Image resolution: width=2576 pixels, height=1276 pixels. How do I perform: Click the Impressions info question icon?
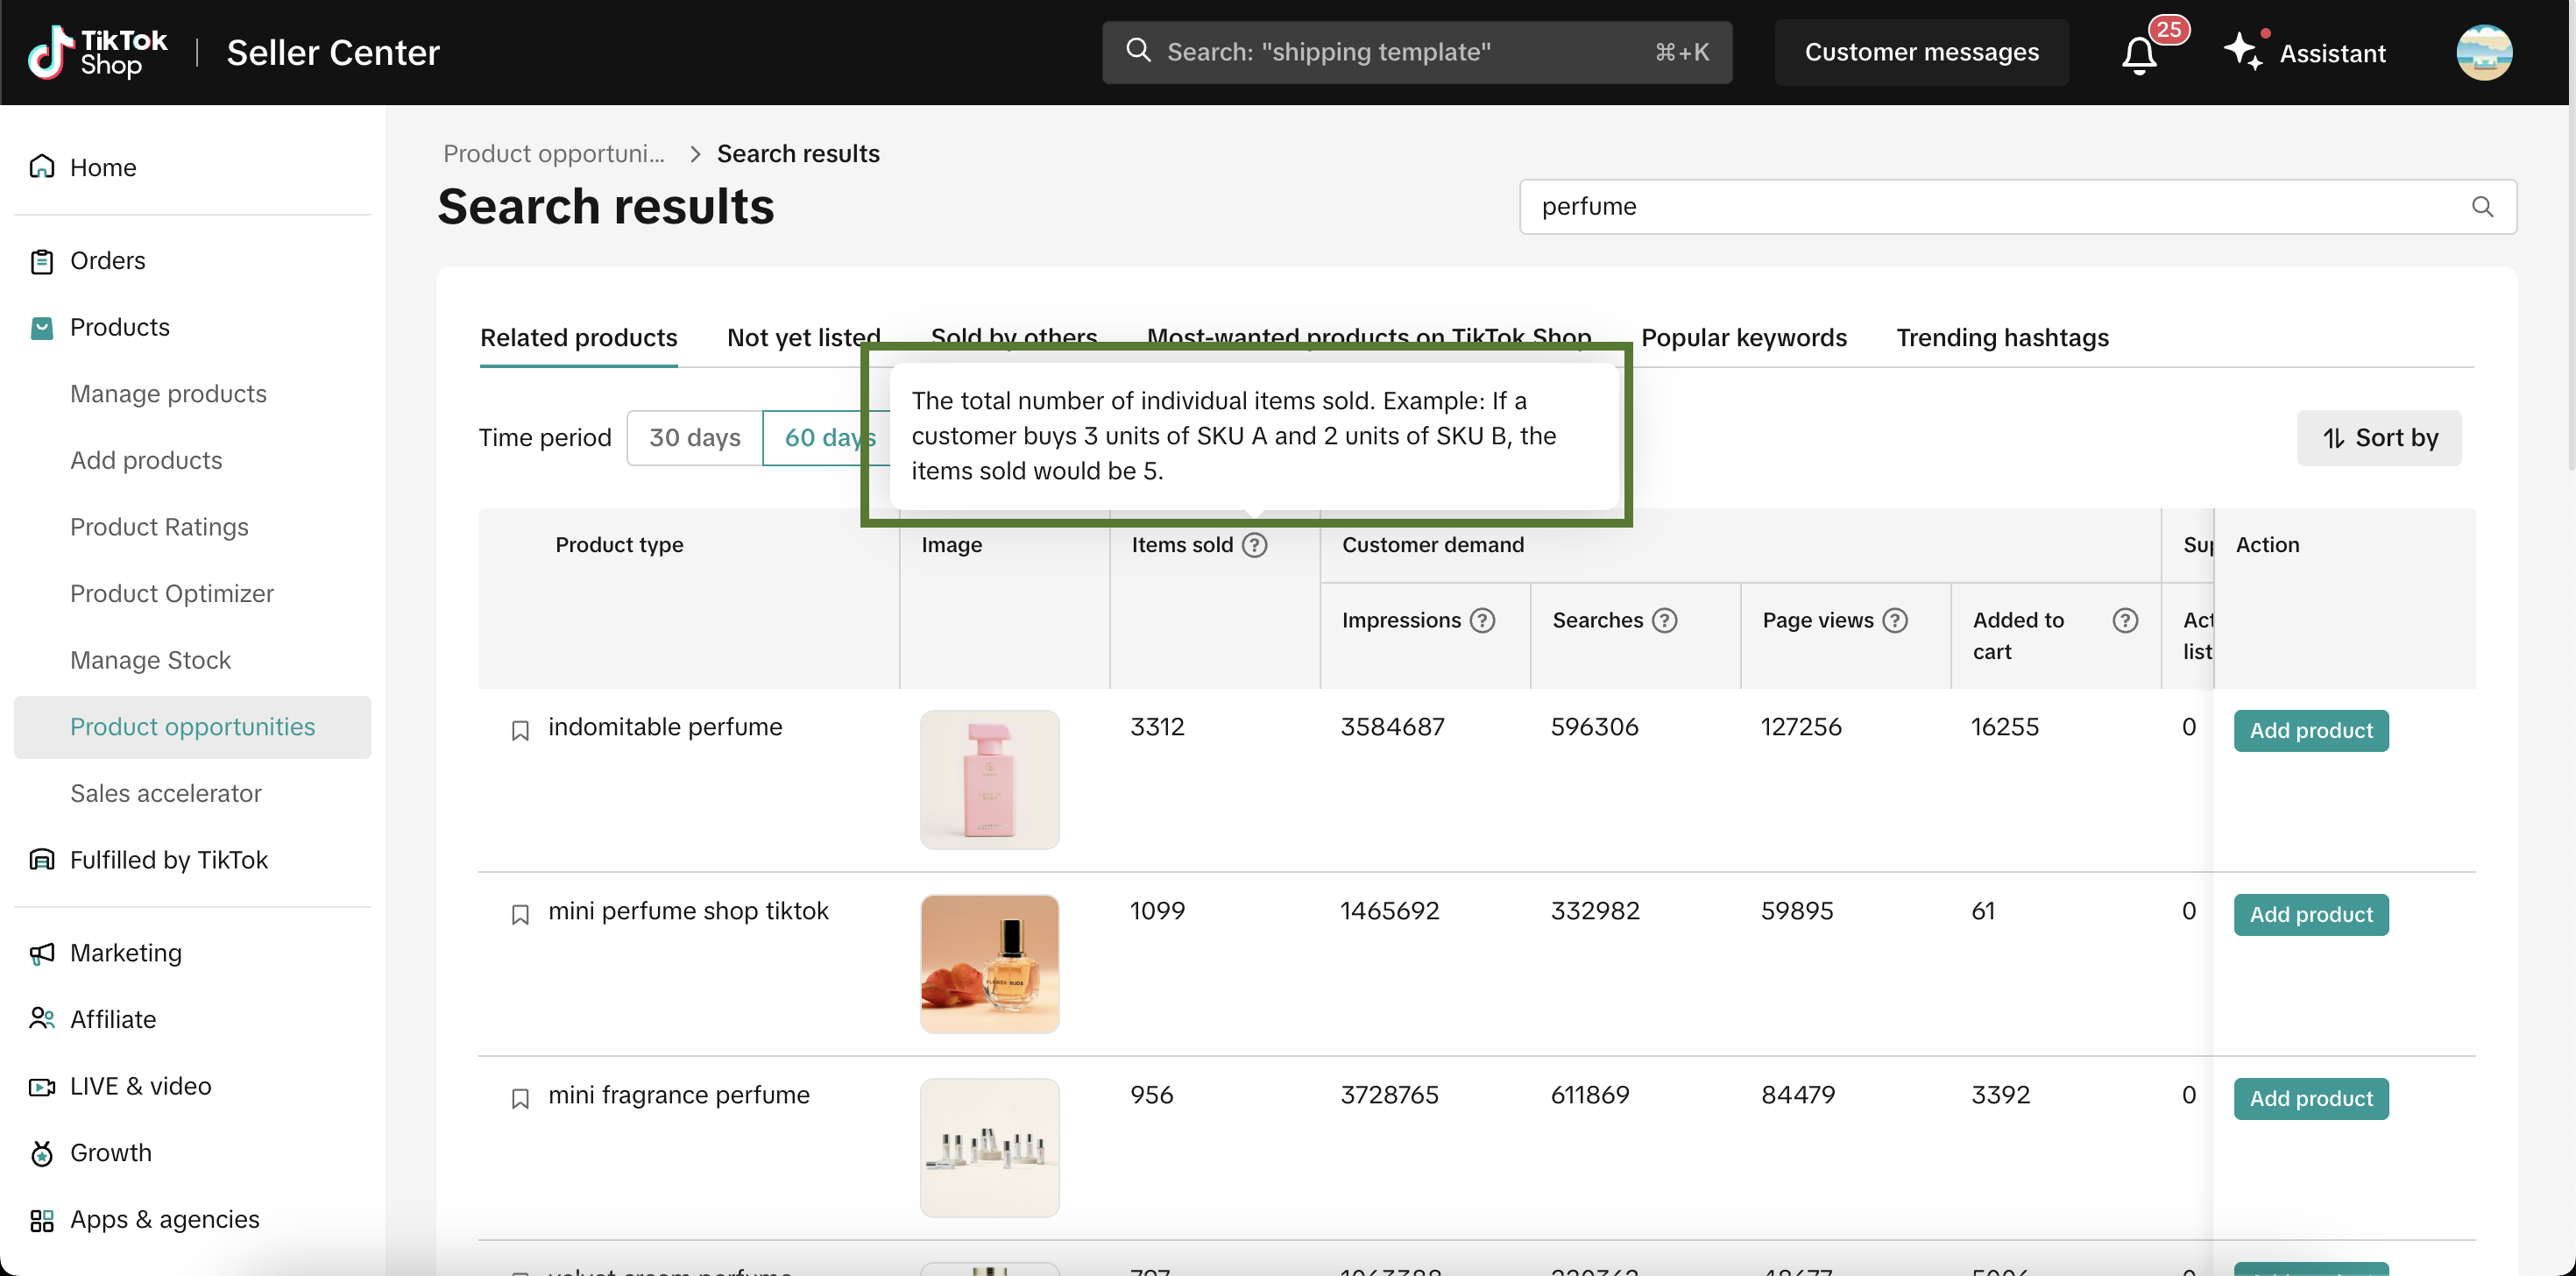(1483, 620)
